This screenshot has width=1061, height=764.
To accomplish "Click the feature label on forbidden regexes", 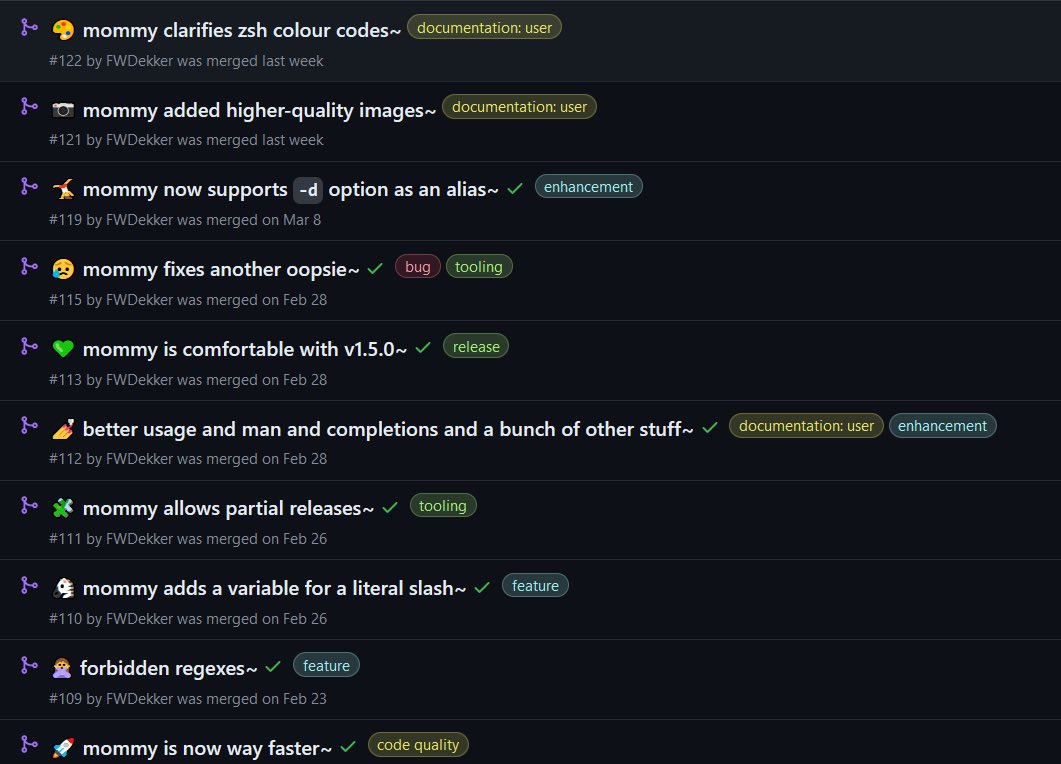I will tap(326, 665).
